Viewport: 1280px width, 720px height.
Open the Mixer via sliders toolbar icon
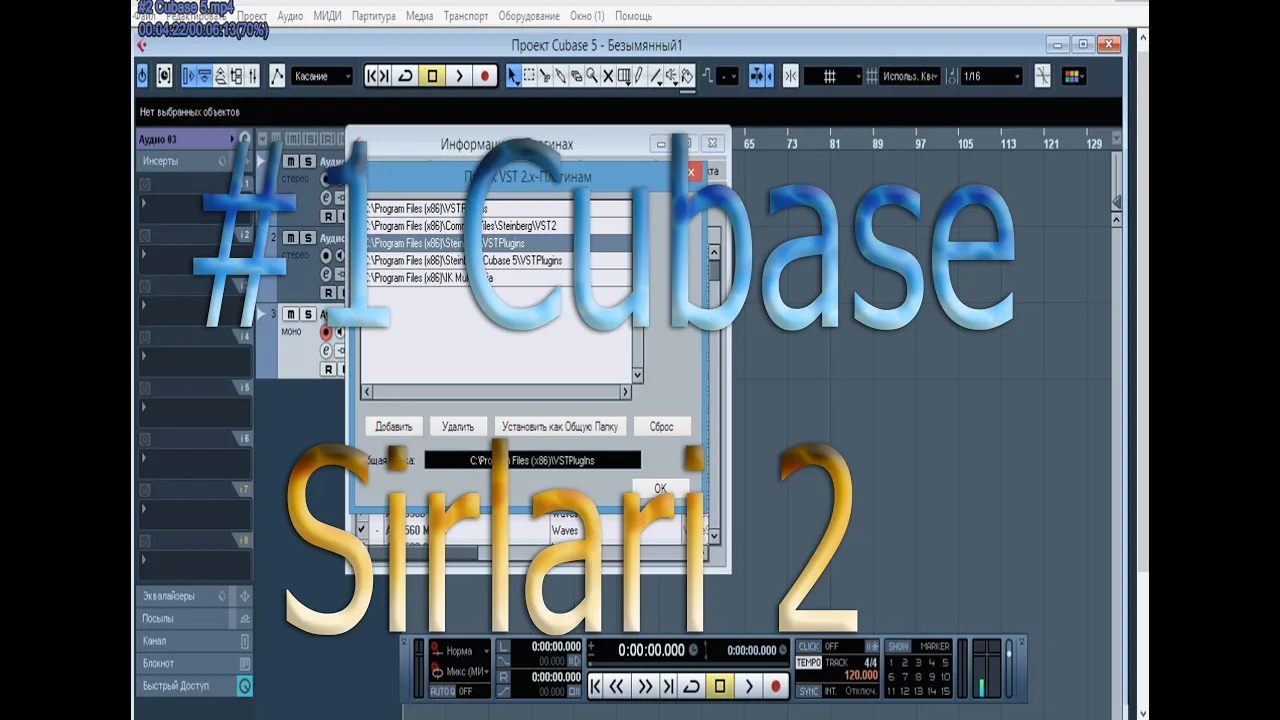[252, 76]
